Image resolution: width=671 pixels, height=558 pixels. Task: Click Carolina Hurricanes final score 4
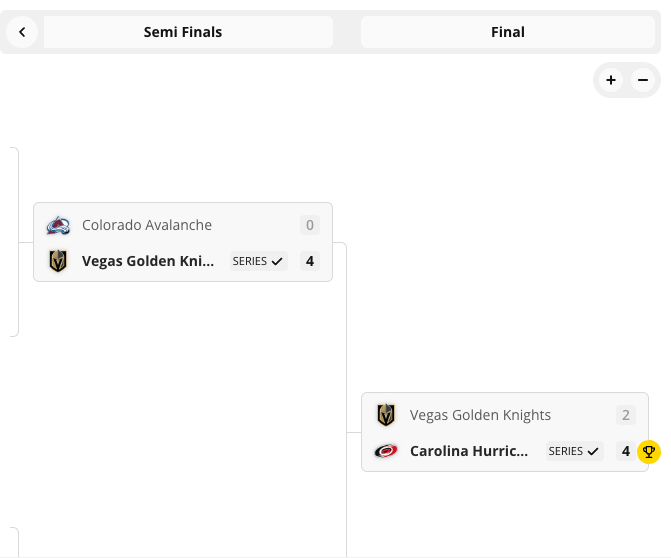pyautogui.click(x=626, y=451)
